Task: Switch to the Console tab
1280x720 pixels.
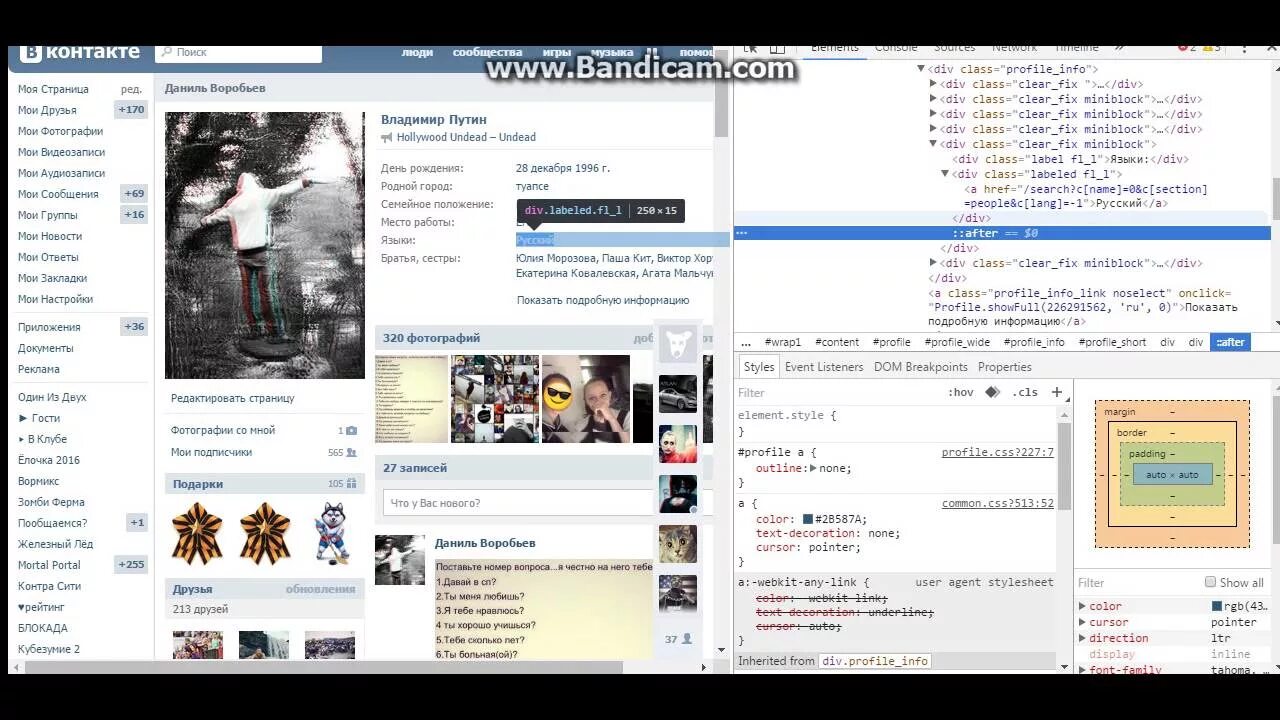Action: (x=896, y=48)
